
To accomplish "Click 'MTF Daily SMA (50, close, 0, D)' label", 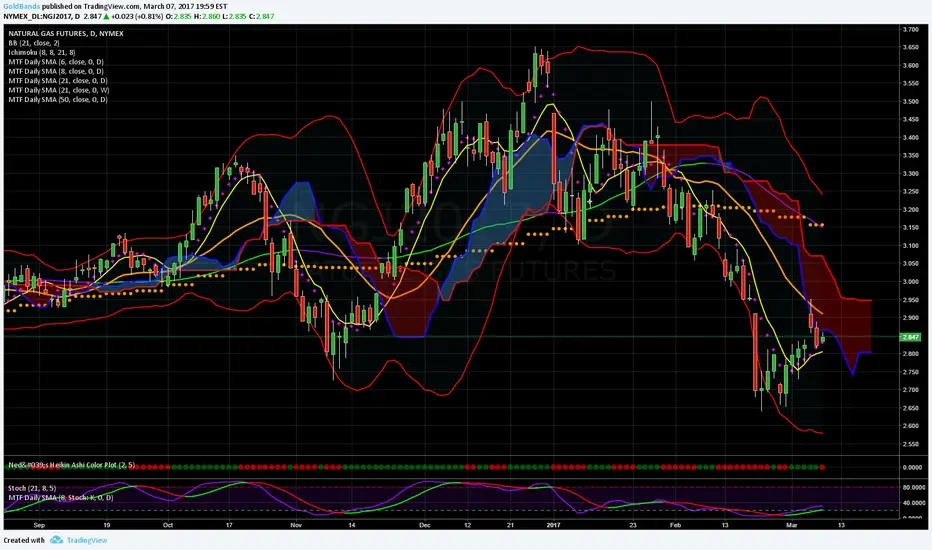I will coord(58,100).
